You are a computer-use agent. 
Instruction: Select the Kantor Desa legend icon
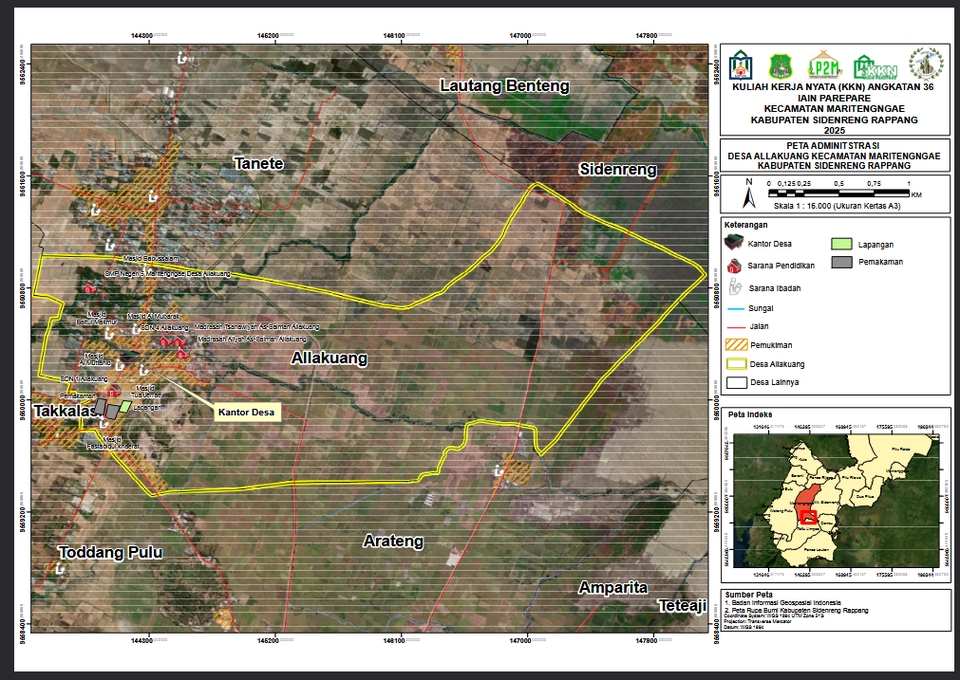coord(735,242)
